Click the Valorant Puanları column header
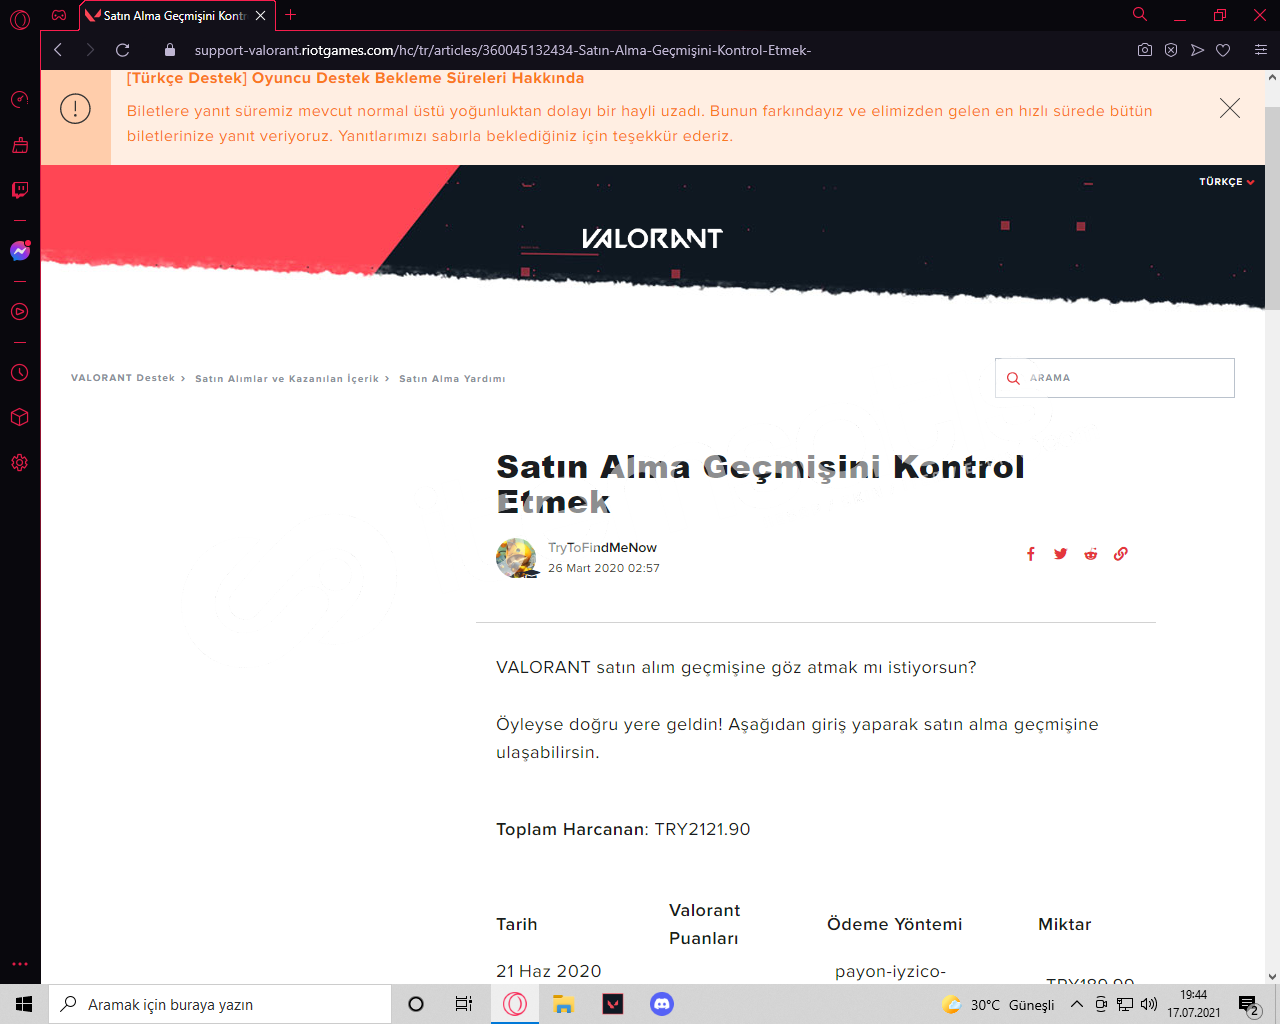The height and width of the screenshot is (1024, 1280). click(x=705, y=924)
